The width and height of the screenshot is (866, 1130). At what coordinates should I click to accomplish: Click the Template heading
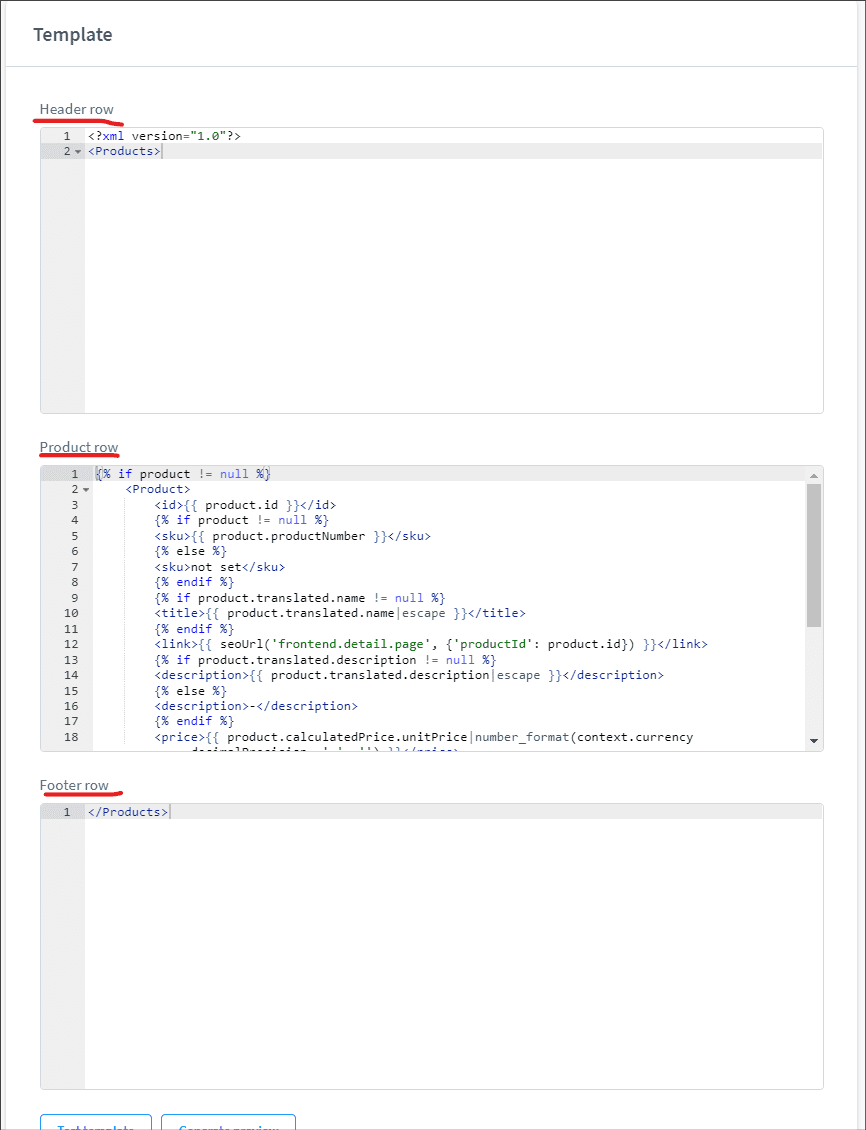[73, 35]
